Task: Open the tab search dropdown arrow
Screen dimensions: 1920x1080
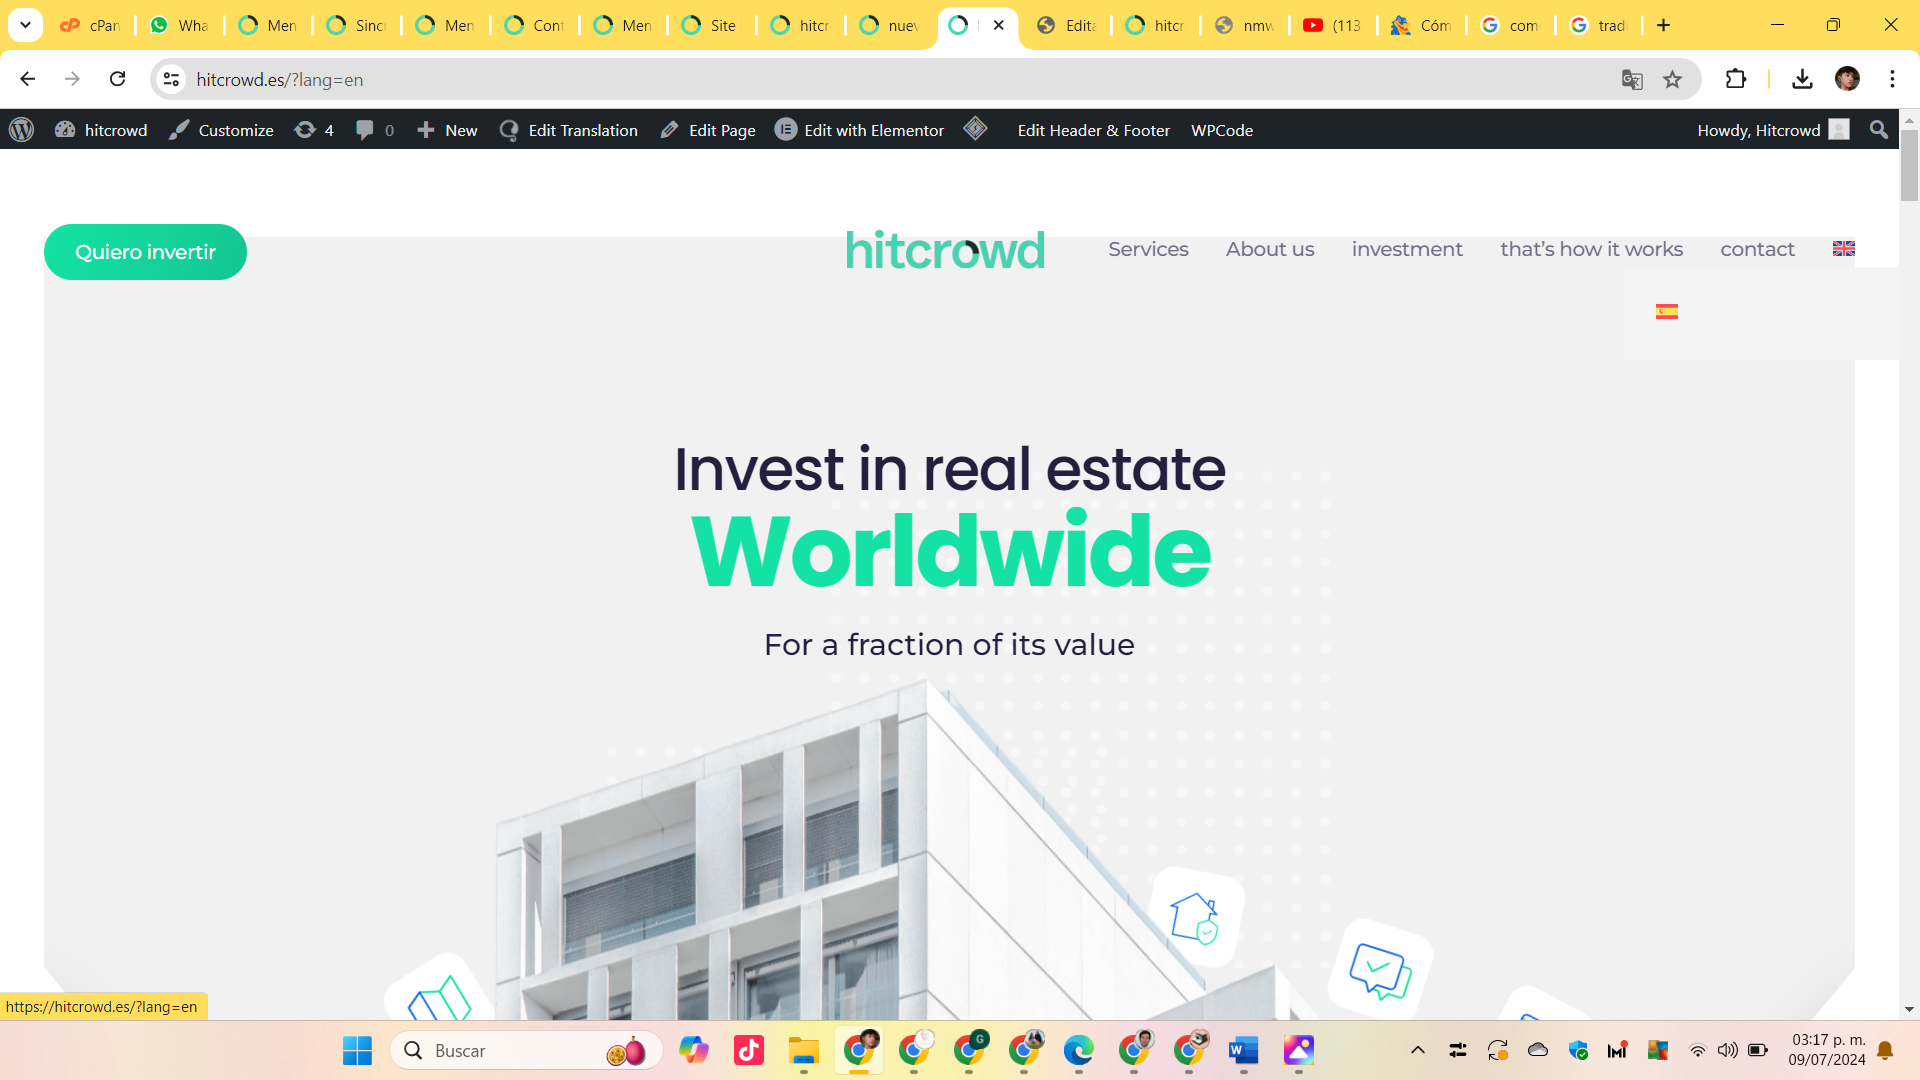Action: (x=25, y=25)
